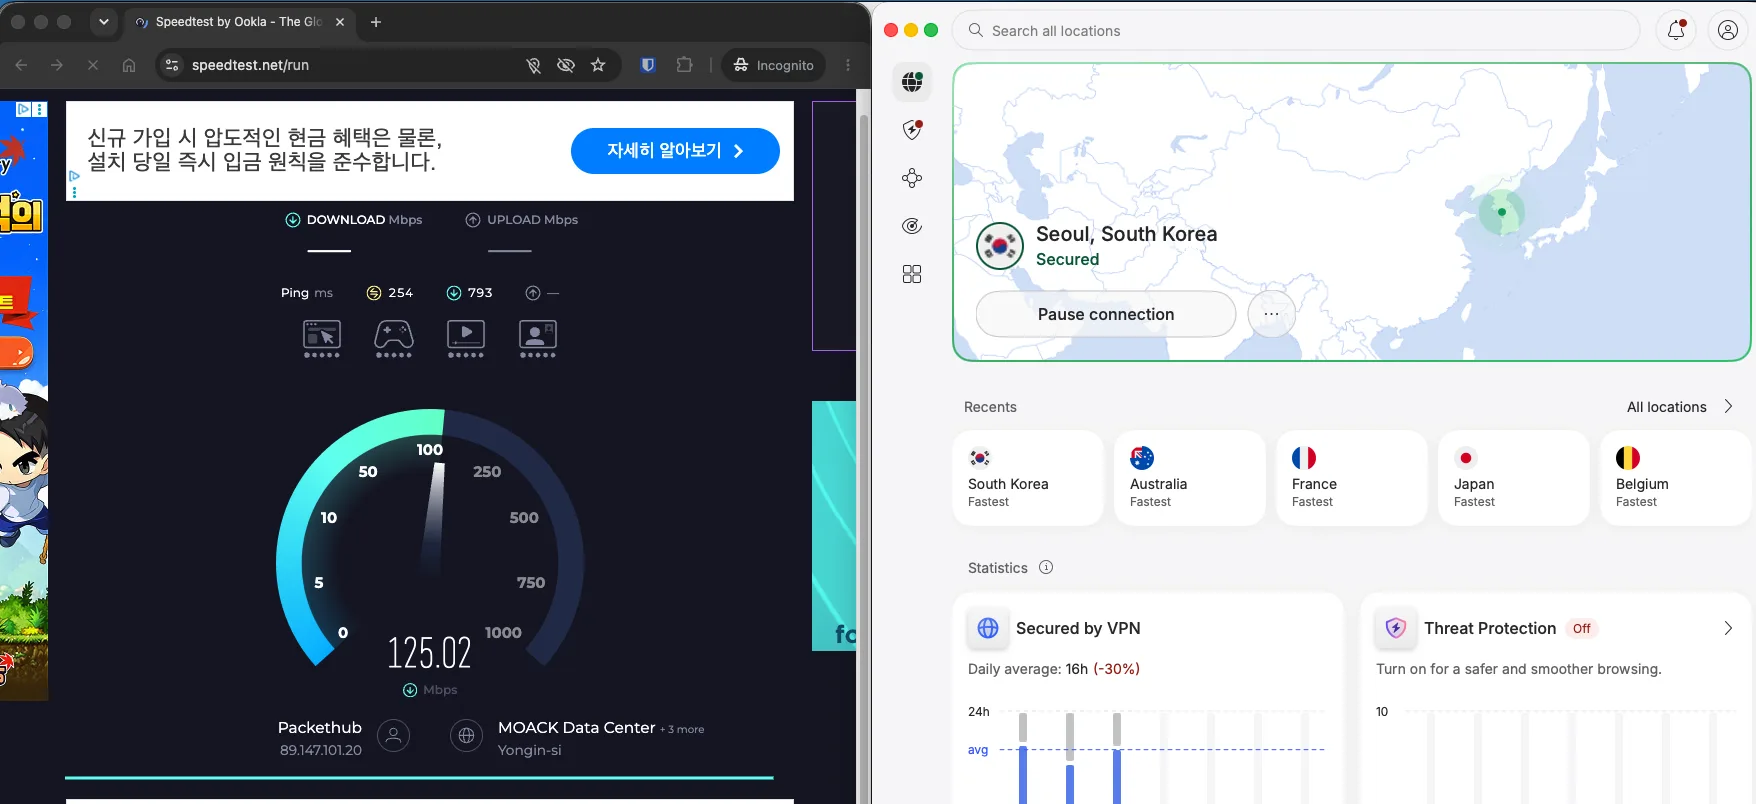Click the Pause connection button
The image size is (1756, 804).
point(1106,314)
